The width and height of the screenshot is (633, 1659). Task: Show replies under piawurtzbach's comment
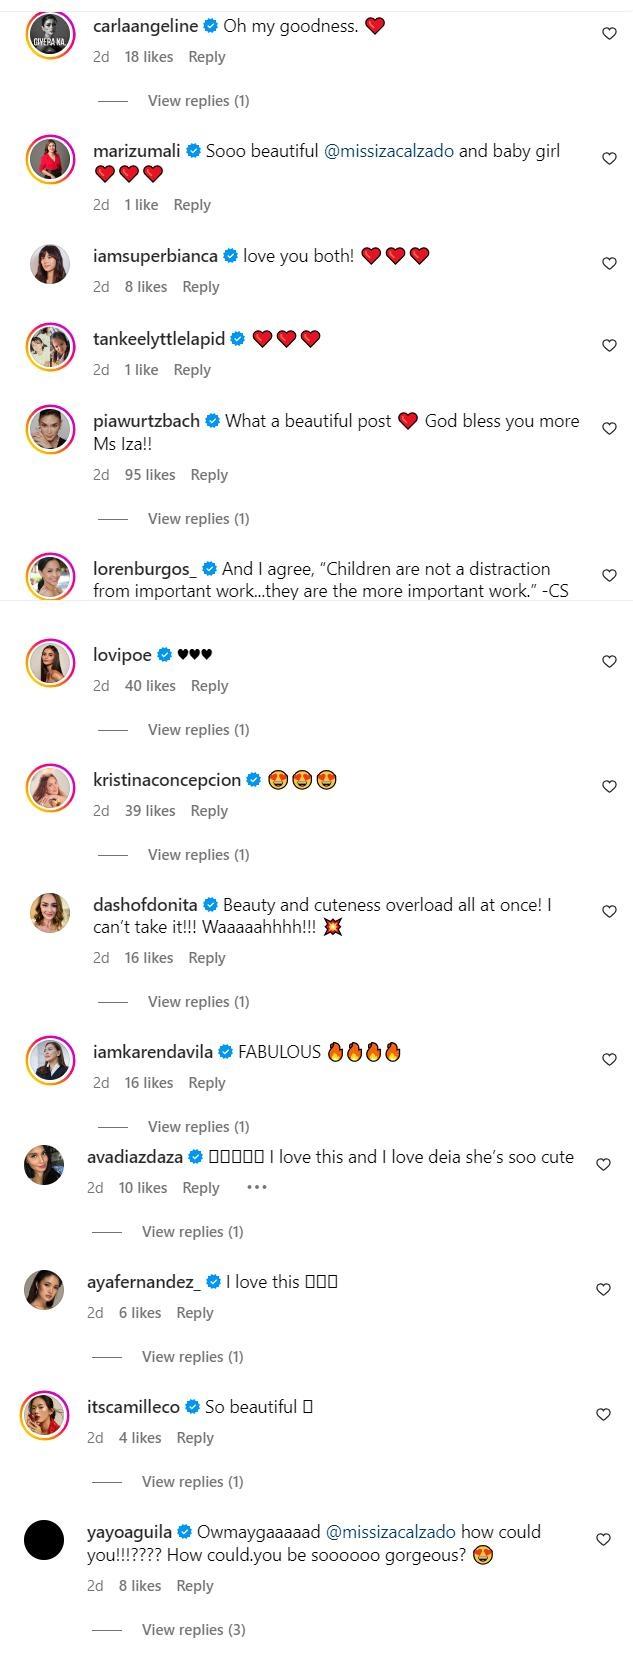pyautogui.click(x=198, y=518)
